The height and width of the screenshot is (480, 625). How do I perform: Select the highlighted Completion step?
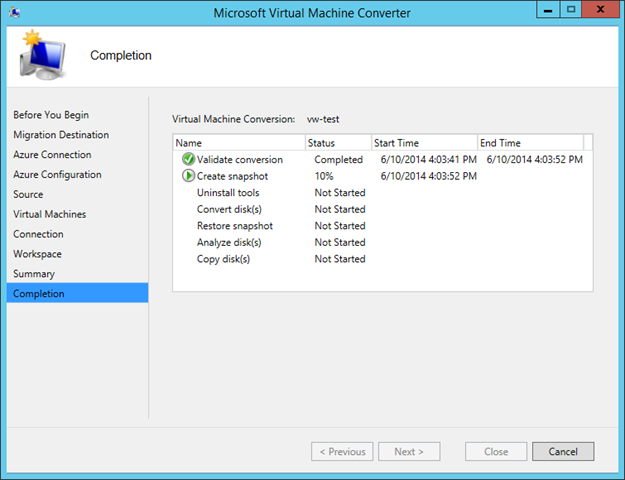(x=77, y=293)
